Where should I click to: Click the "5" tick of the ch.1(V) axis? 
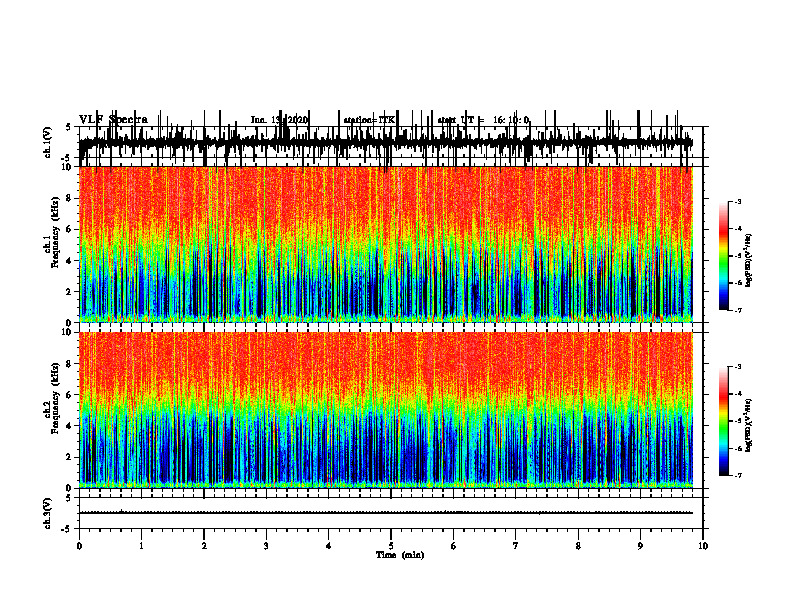pyautogui.click(x=68, y=128)
